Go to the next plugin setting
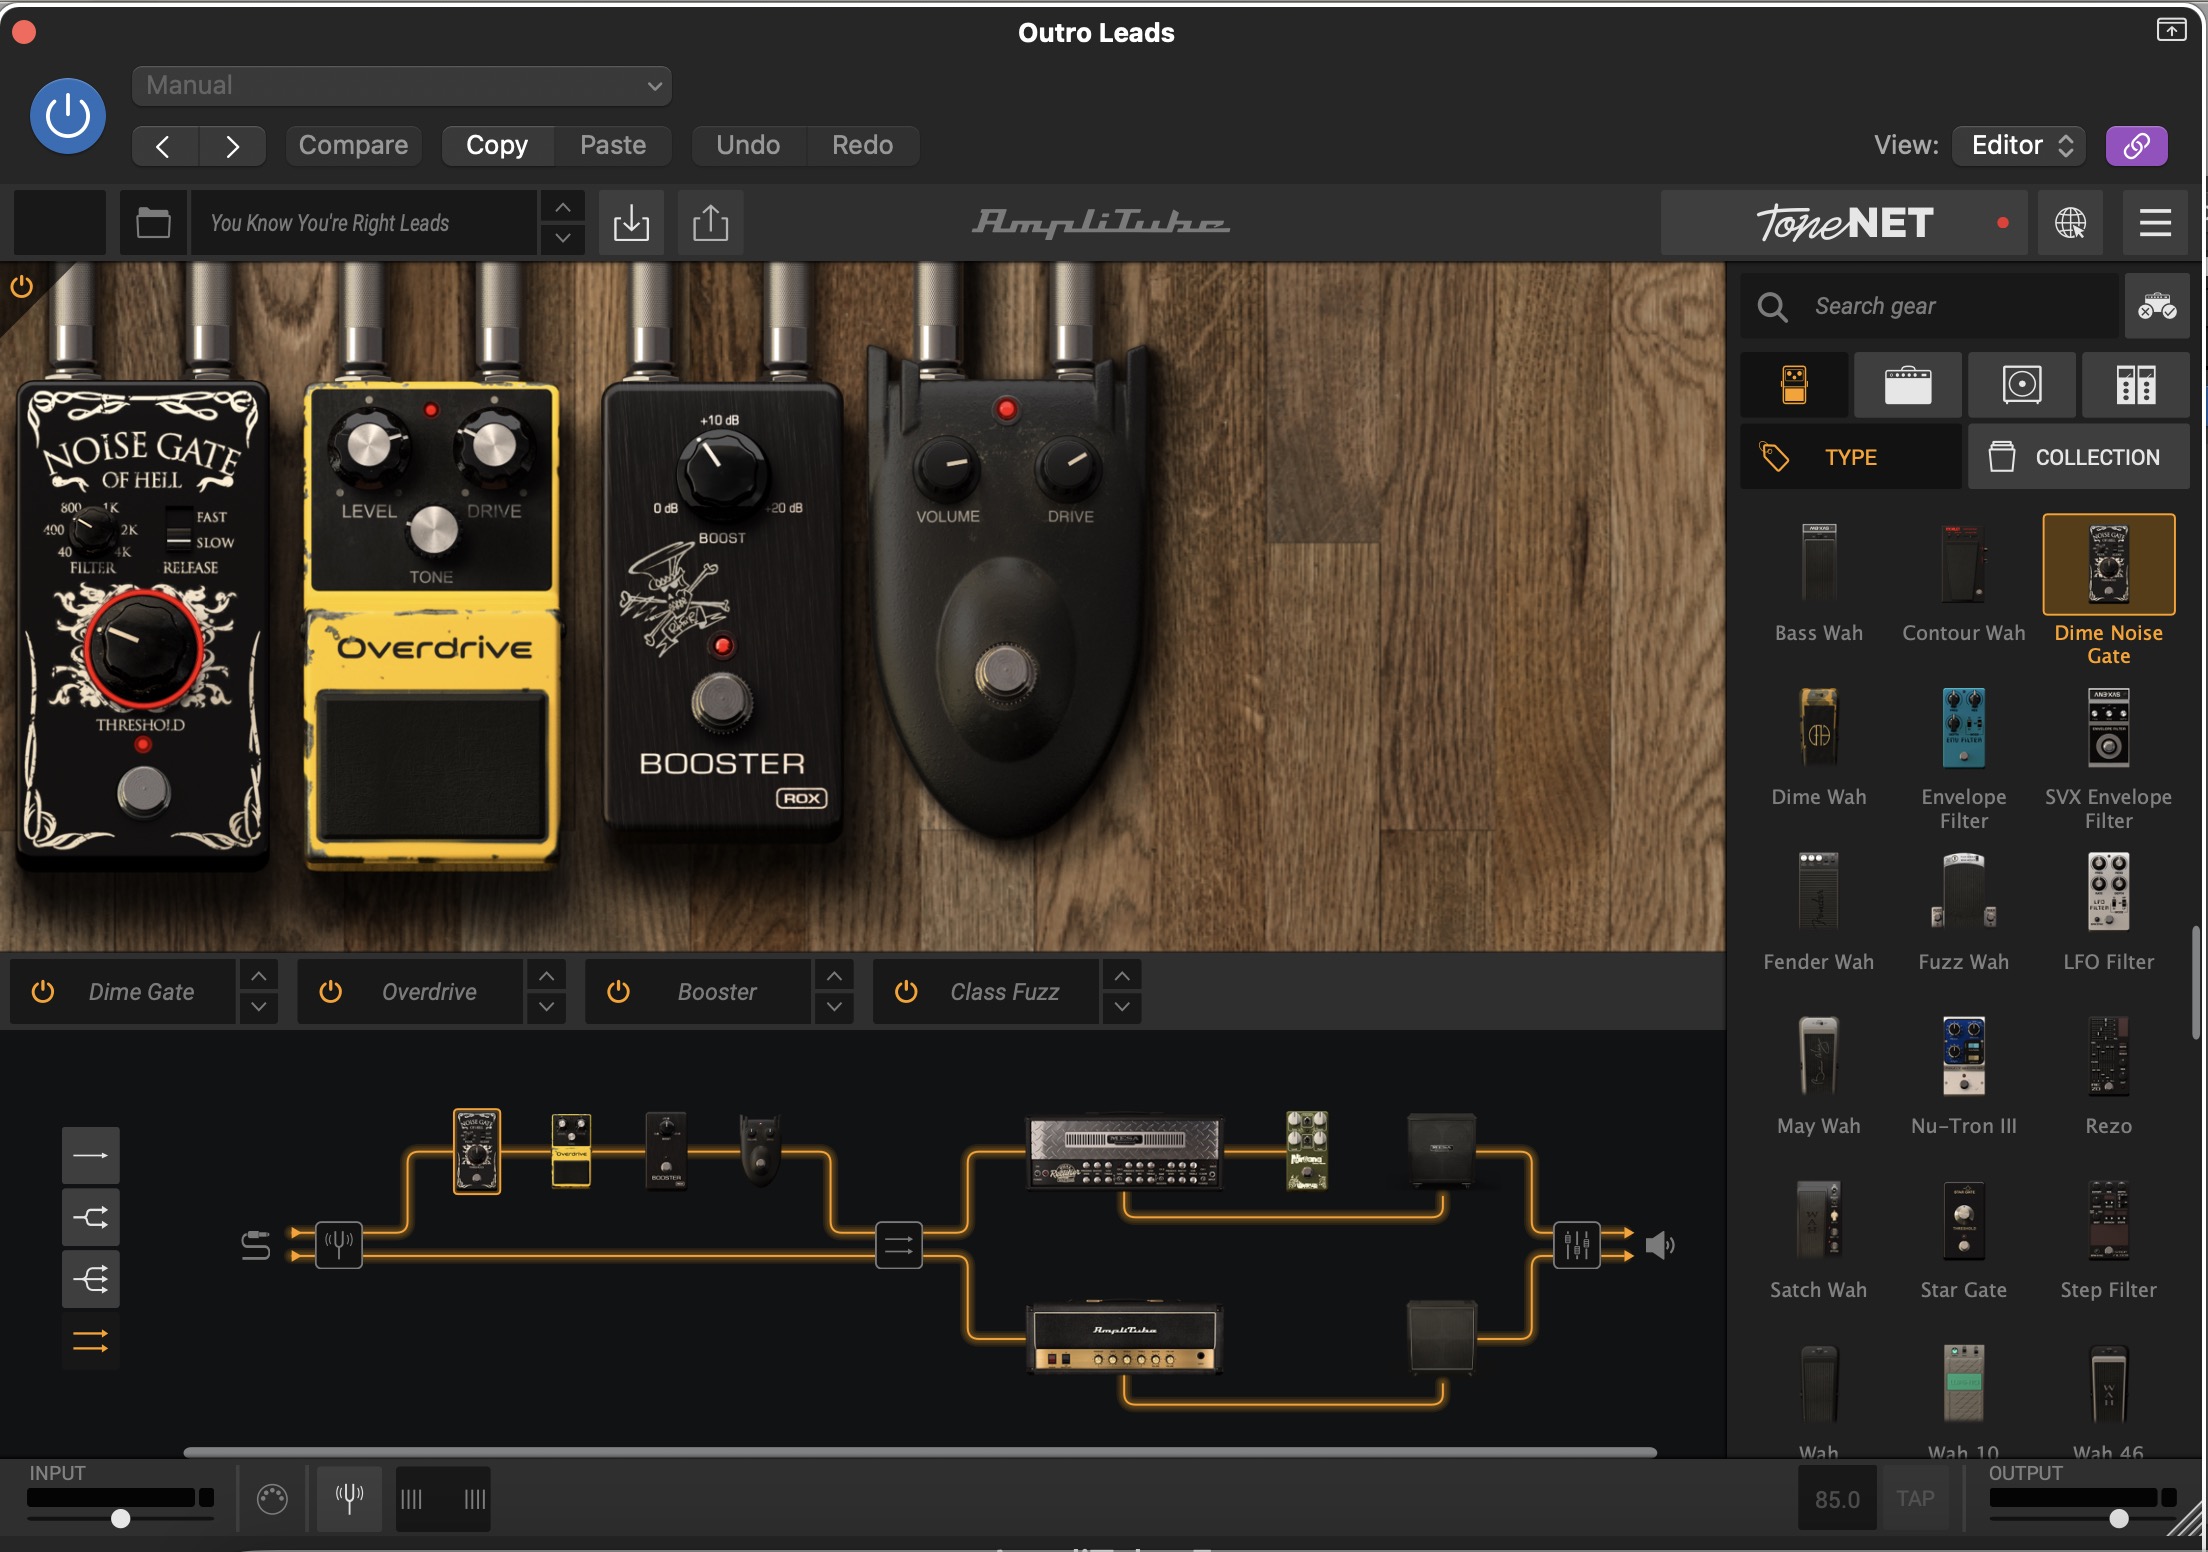 (x=232, y=146)
